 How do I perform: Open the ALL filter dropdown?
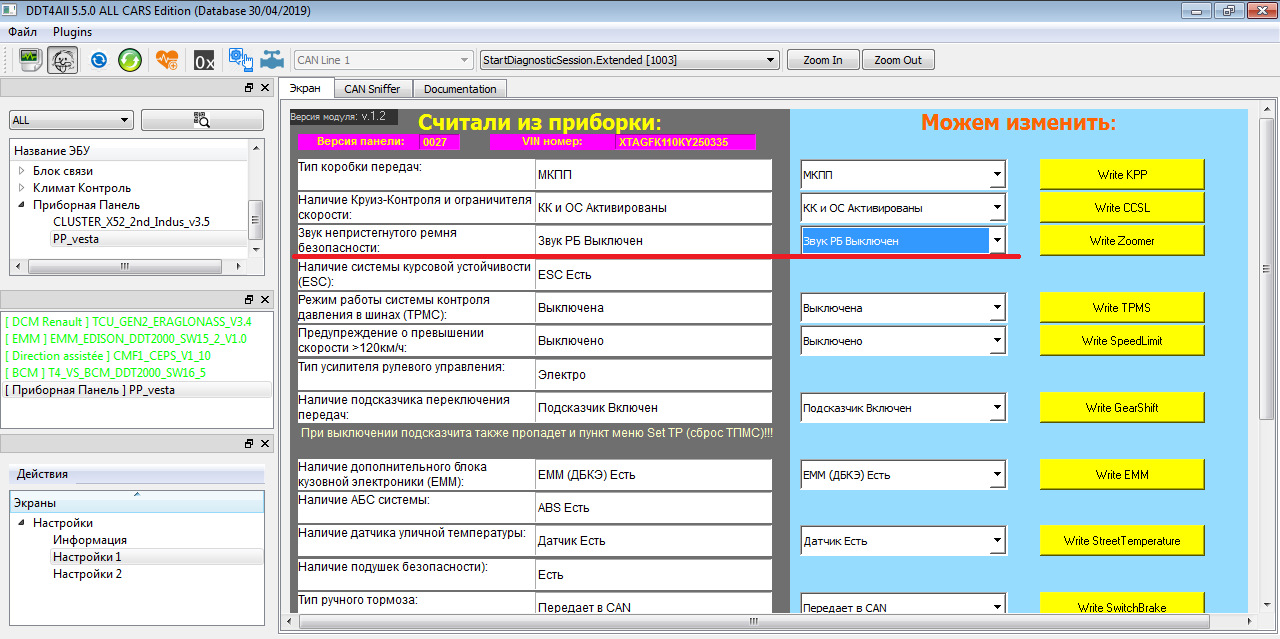coord(71,120)
